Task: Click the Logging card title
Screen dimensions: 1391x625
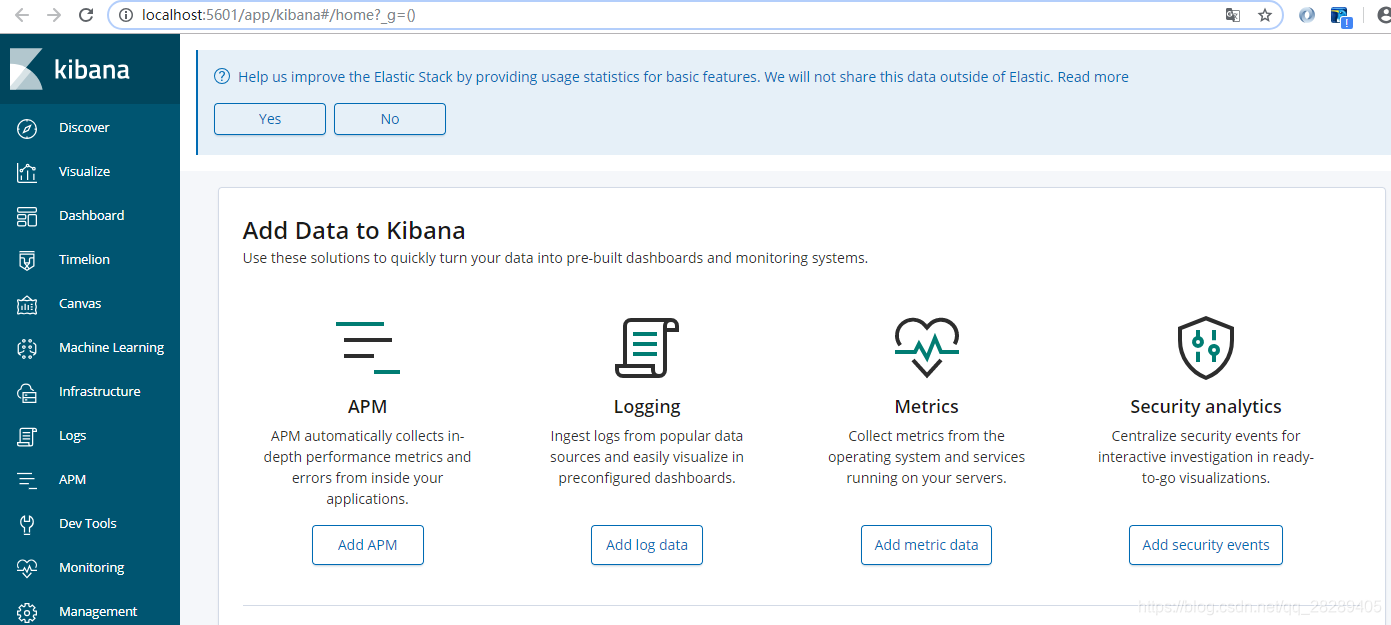Action: click(647, 407)
